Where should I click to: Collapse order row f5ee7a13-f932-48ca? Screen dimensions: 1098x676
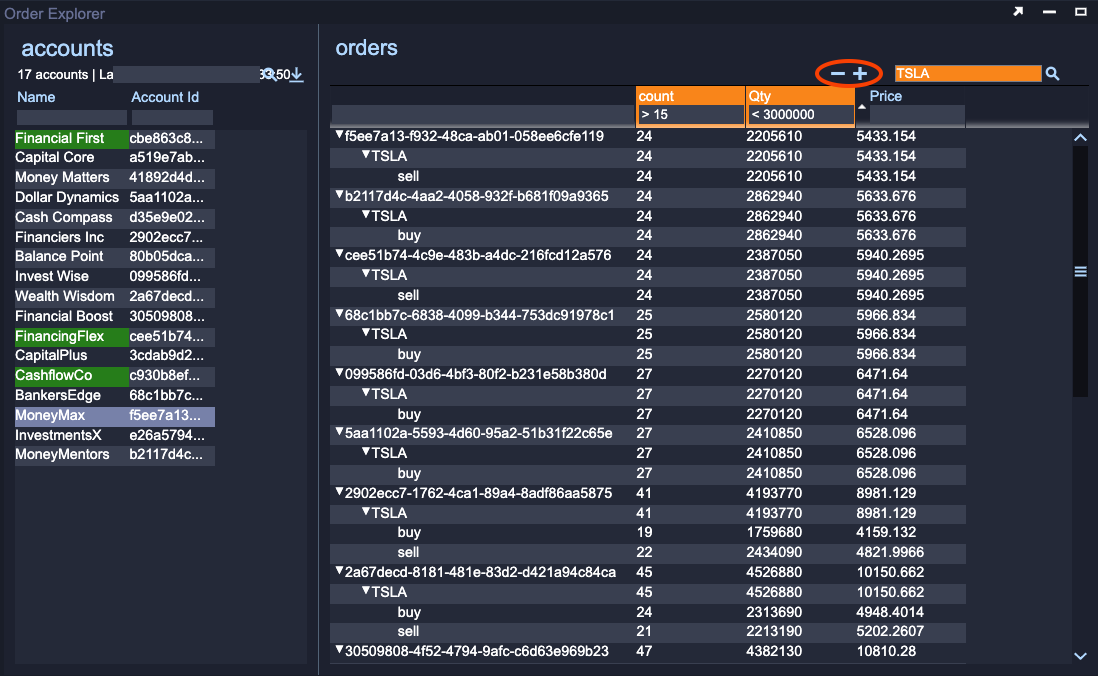point(339,136)
